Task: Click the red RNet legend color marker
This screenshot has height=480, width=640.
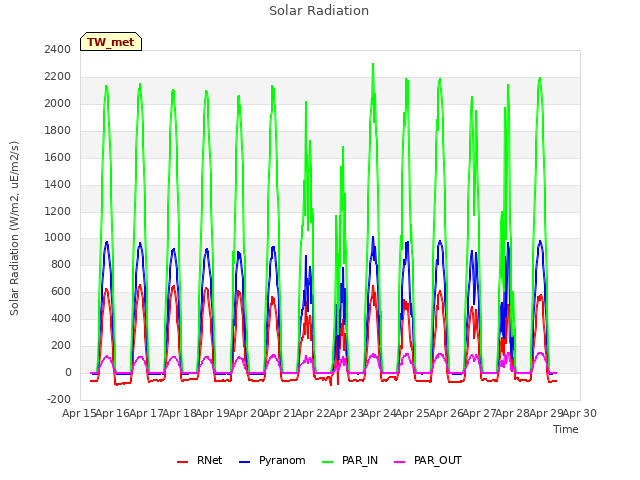Action: pyautogui.click(x=182, y=462)
